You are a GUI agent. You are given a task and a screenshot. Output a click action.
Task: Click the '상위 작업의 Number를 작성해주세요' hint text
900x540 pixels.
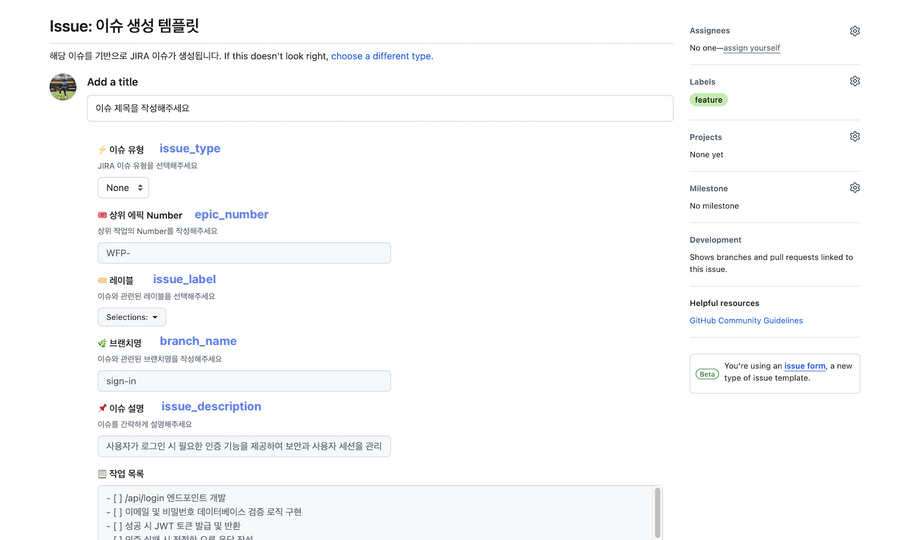click(x=157, y=231)
